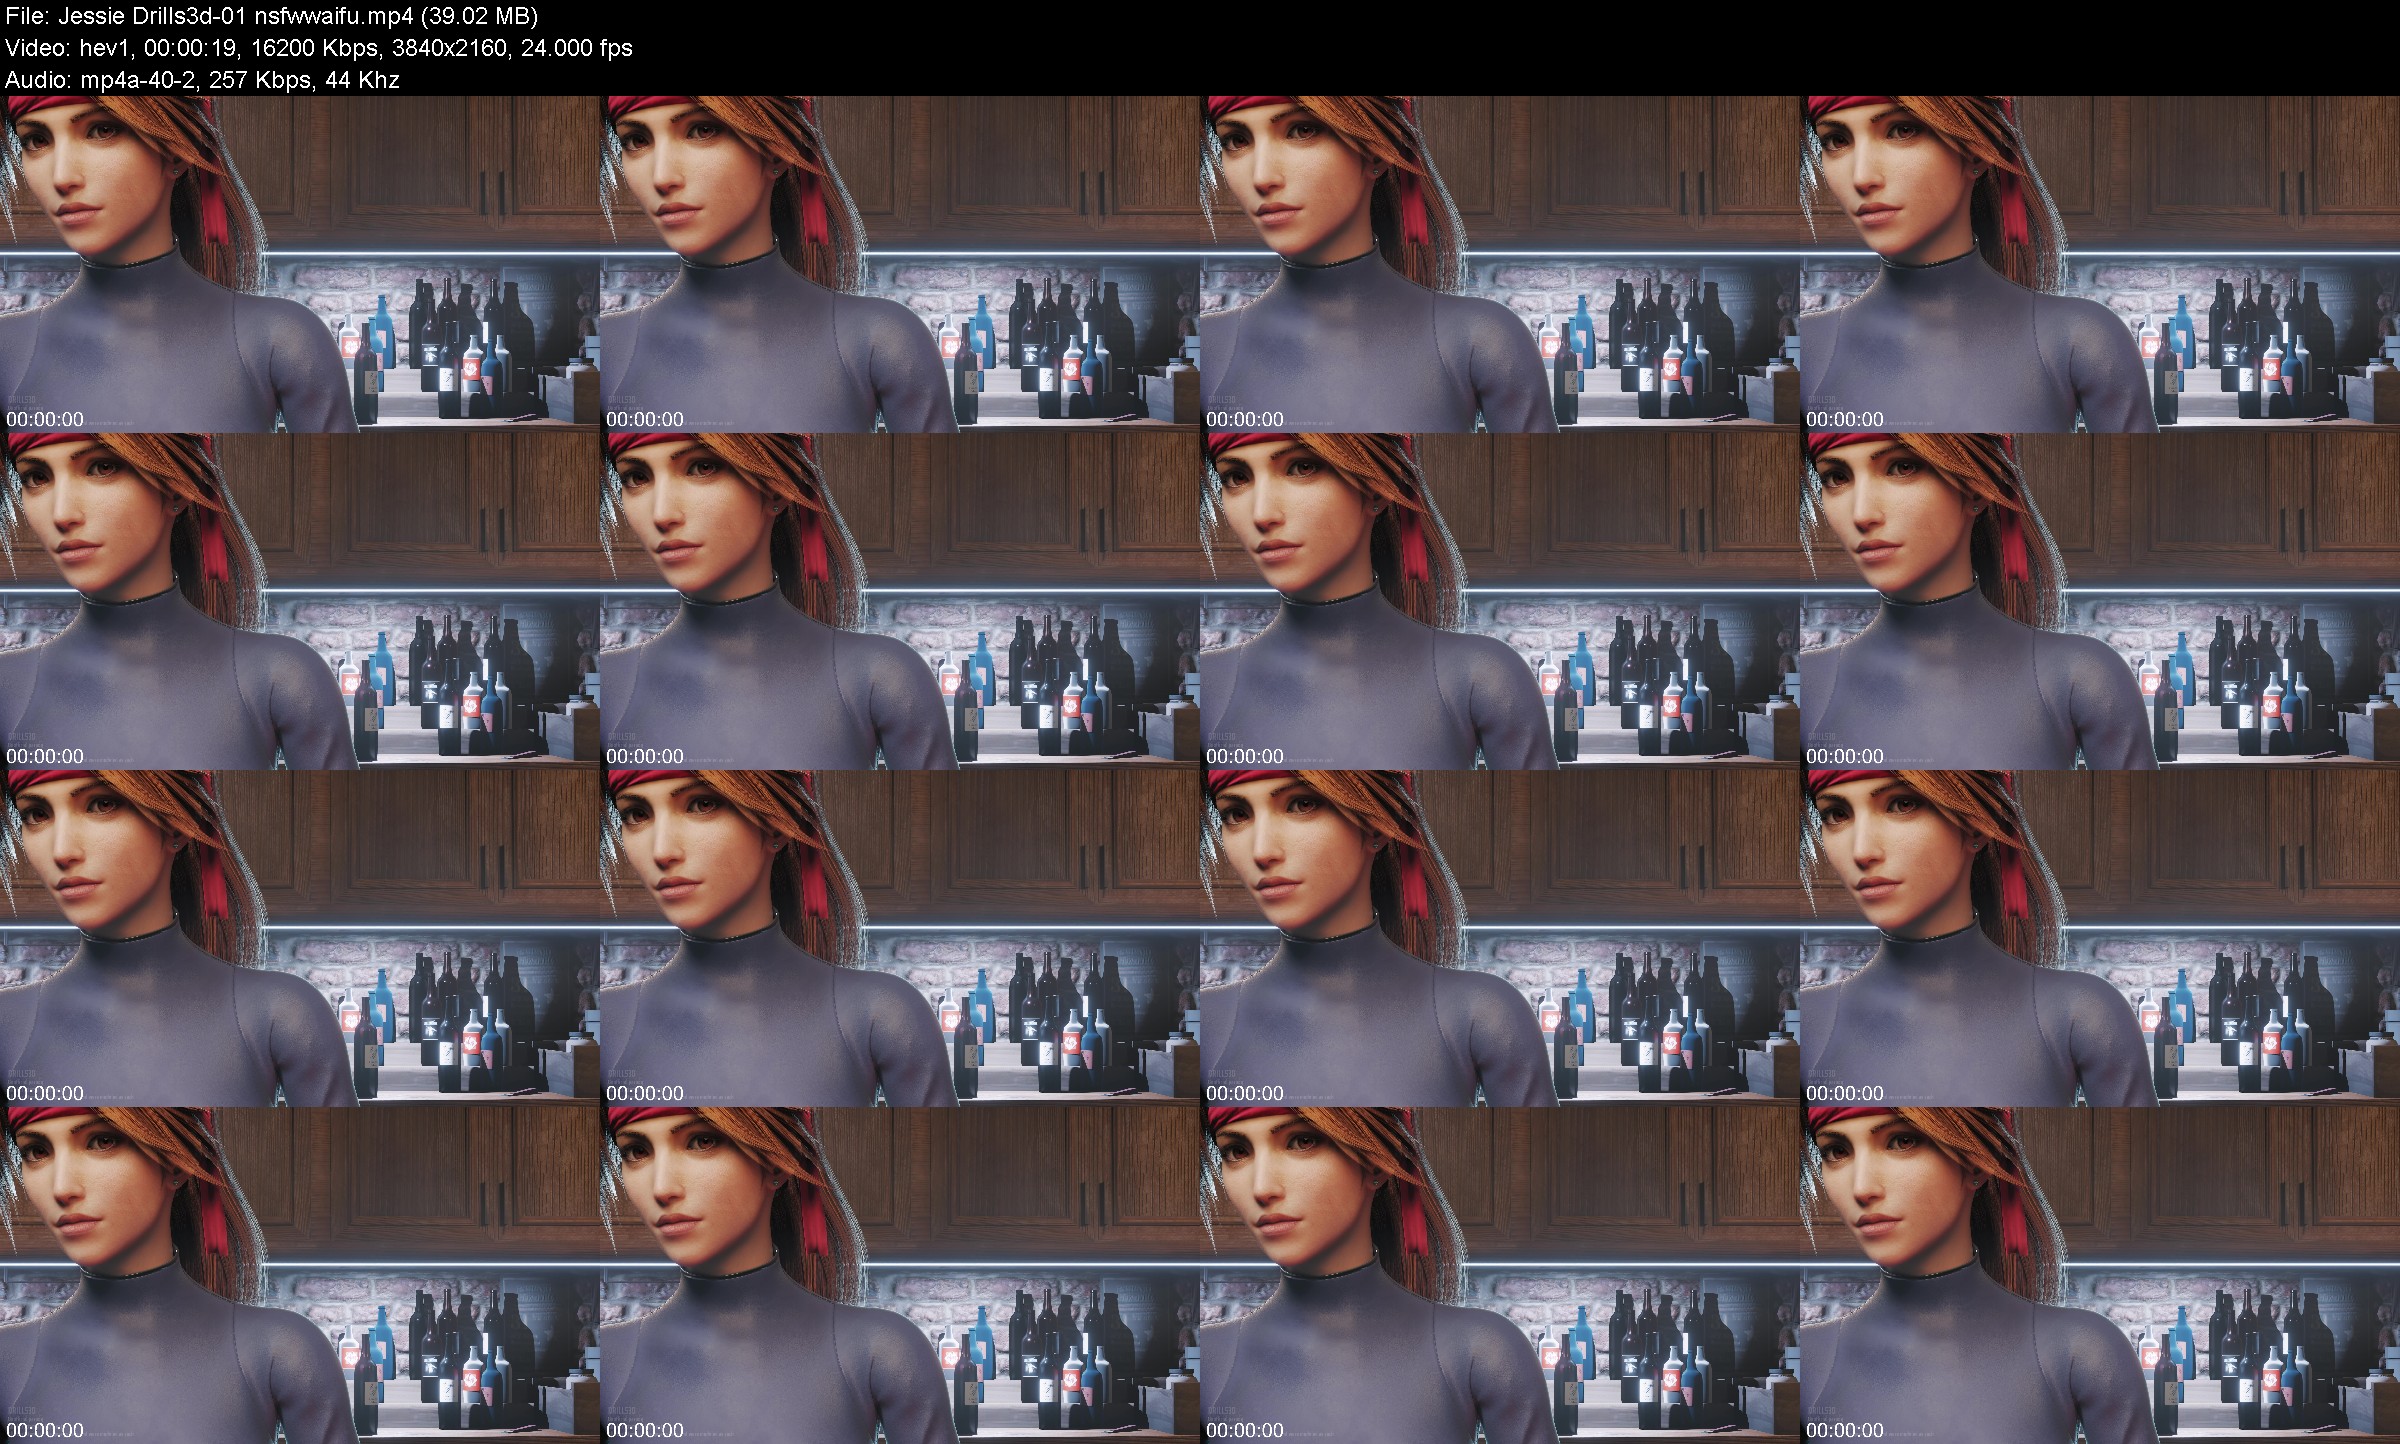Choose thumbnail in row three, column one
Image resolution: width=2400 pixels, height=1444 pixels.
coord(300,938)
